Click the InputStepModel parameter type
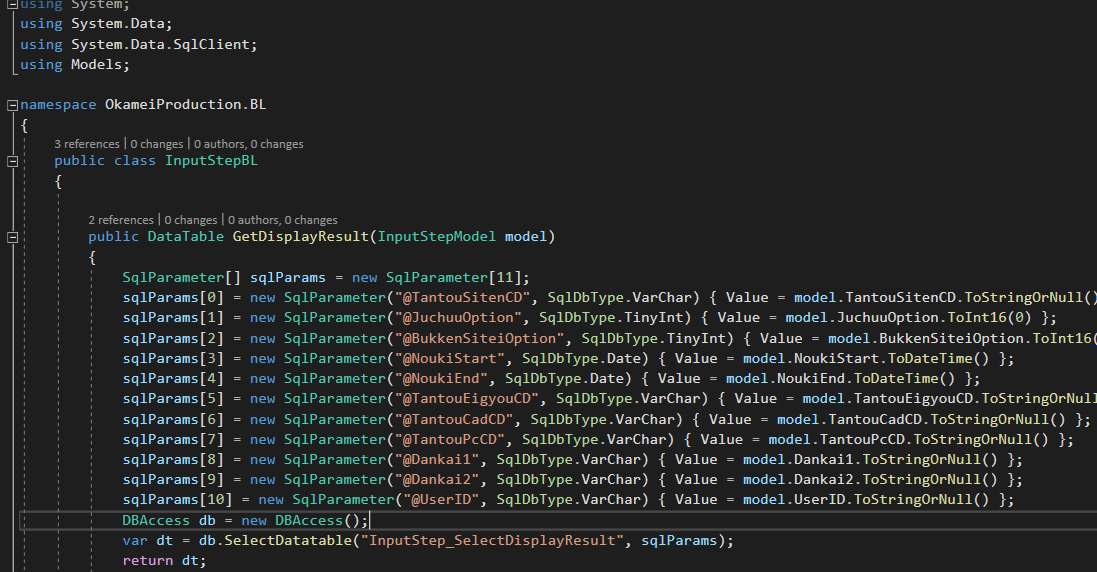The image size is (1097, 572). tap(437, 236)
